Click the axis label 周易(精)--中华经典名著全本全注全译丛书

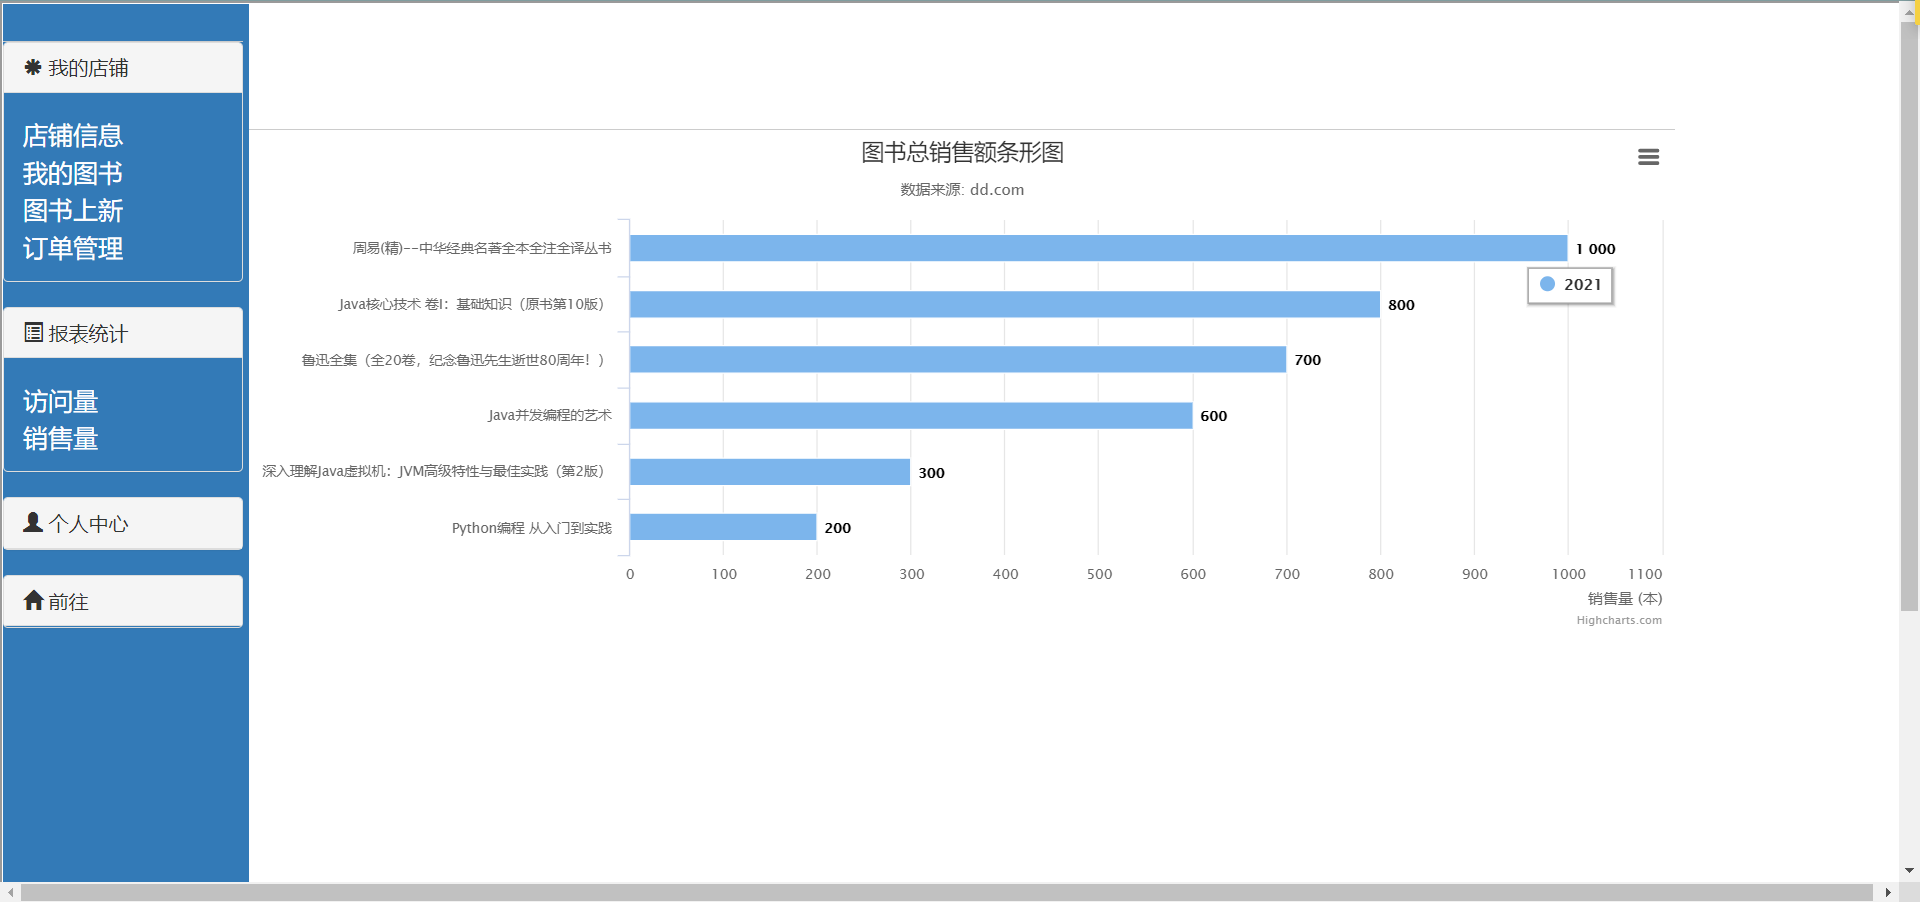pyautogui.click(x=482, y=248)
